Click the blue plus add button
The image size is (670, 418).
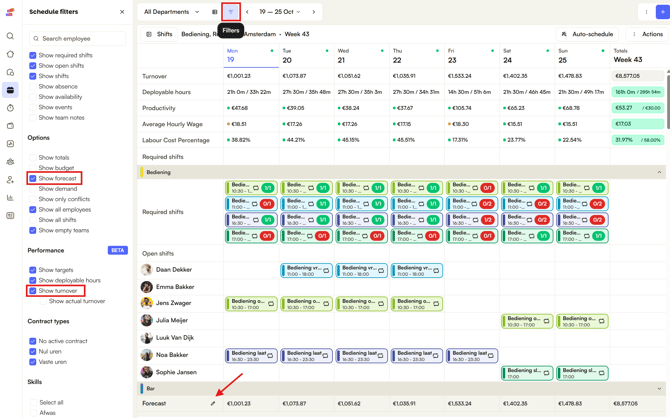[x=663, y=12]
